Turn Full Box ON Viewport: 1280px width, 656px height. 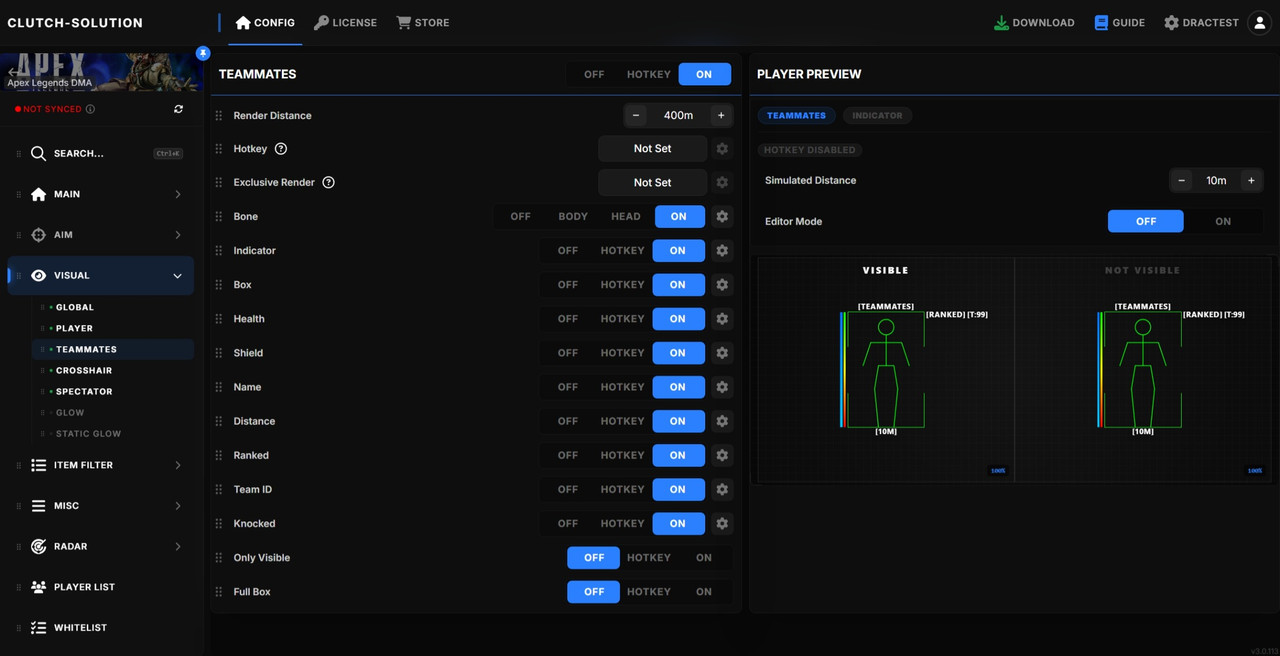click(x=704, y=592)
